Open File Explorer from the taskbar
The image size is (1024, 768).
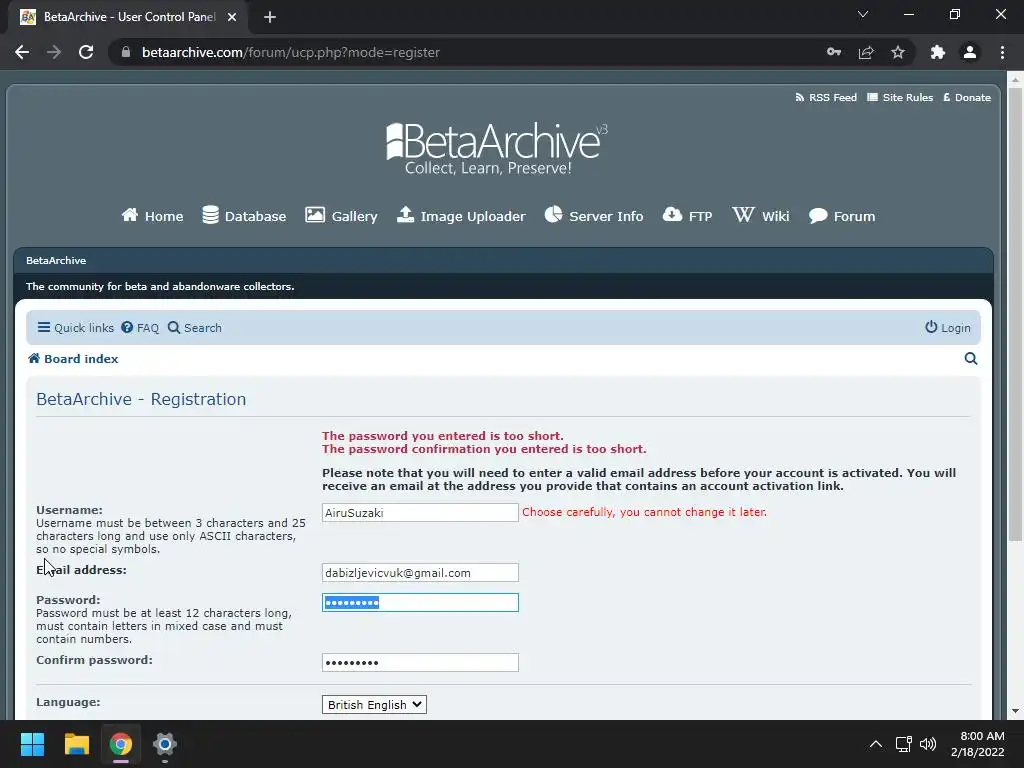[x=76, y=744]
